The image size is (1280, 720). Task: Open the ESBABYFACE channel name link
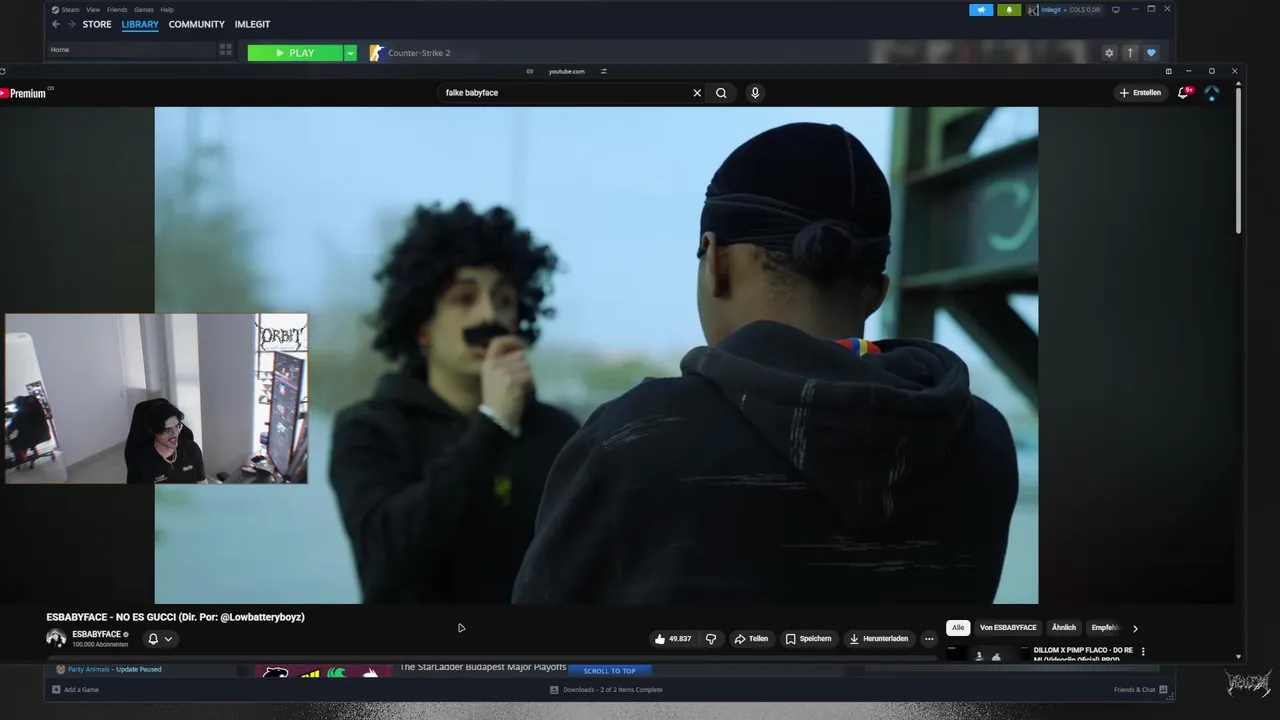[96, 634]
